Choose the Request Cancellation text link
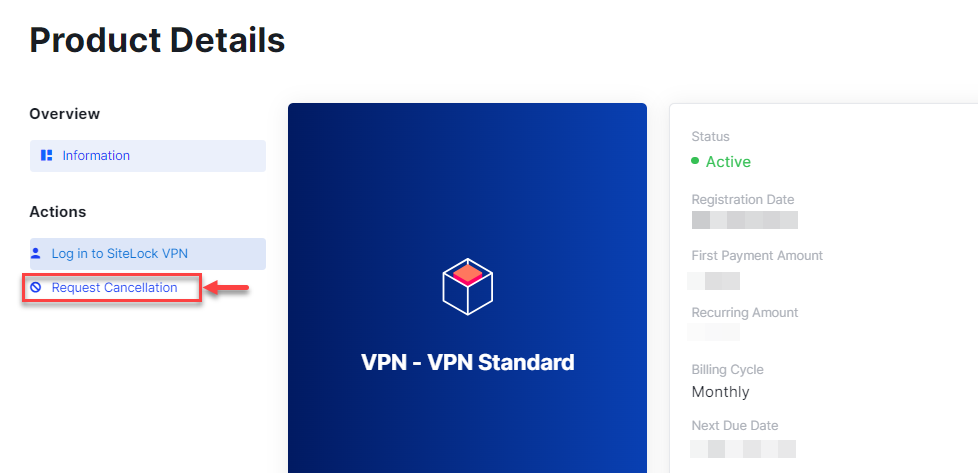Screen dimensions: 978x473 (x=114, y=288)
